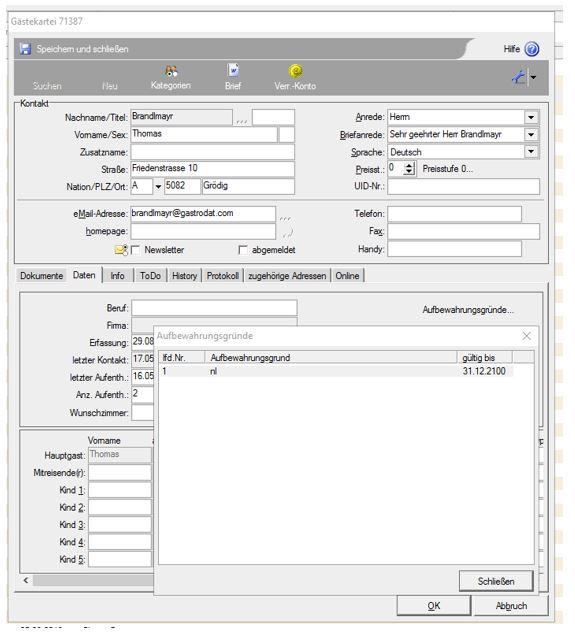Click the PLZ field showing 5082

pyautogui.click(x=182, y=186)
